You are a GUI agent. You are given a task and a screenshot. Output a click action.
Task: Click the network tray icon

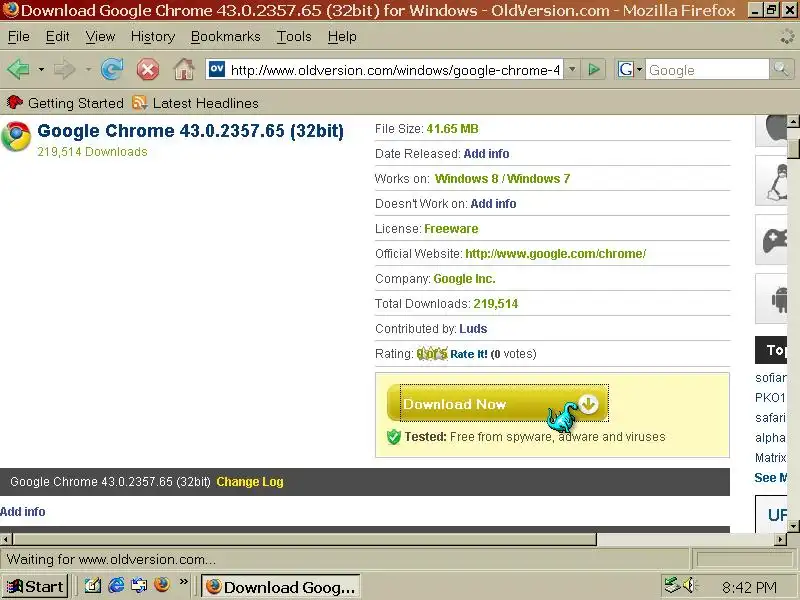pos(672,585)
